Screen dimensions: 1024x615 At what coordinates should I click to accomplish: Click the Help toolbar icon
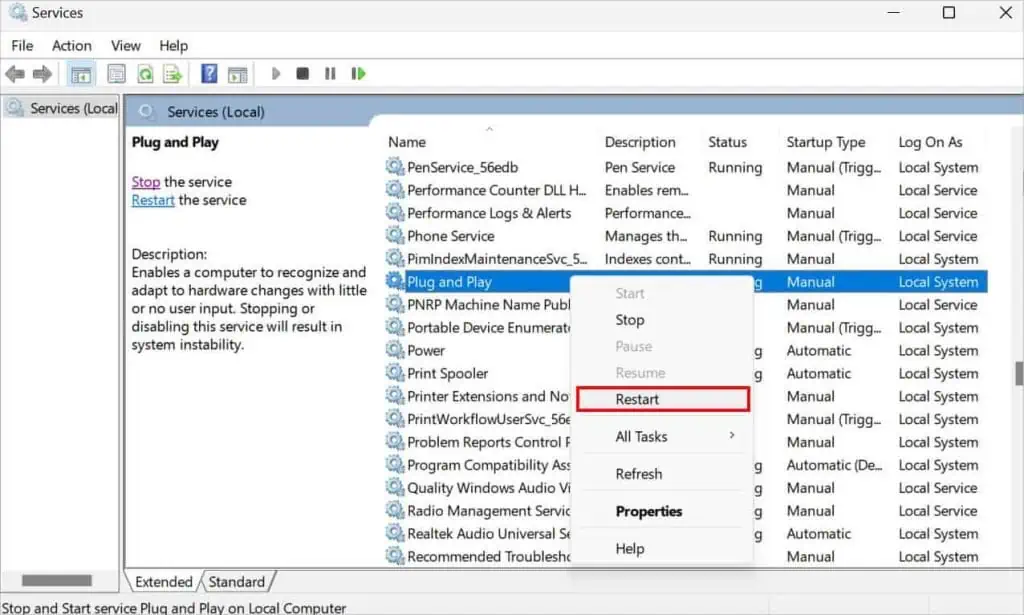point(207,73)
